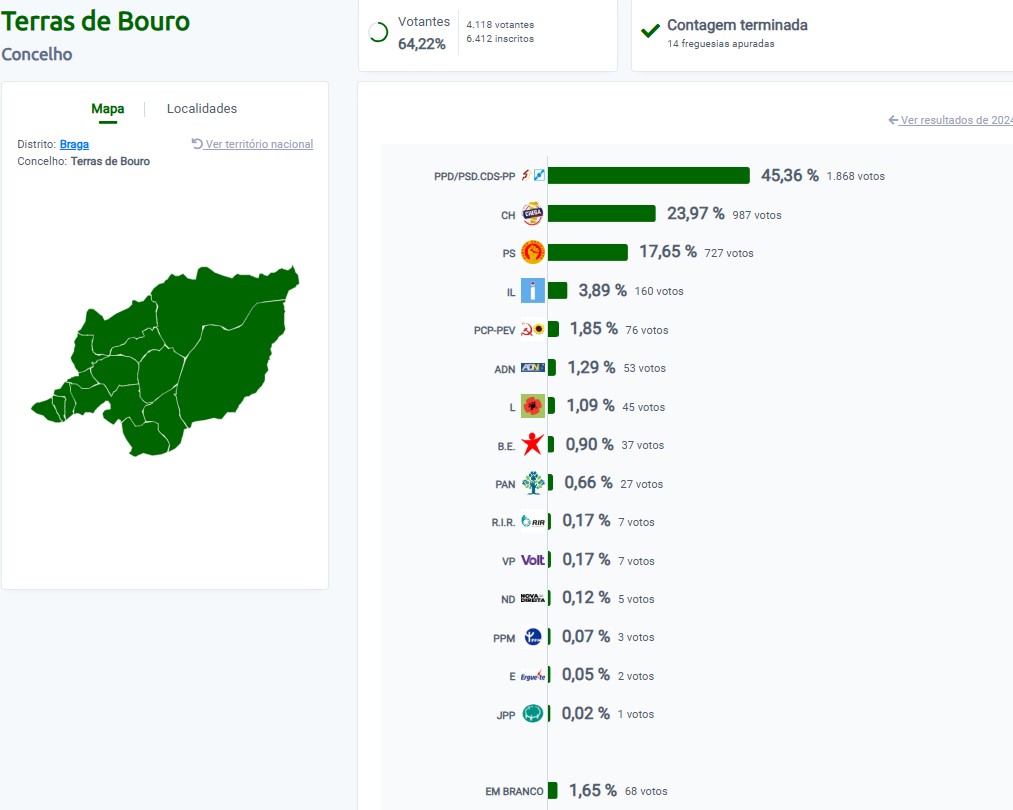This screenshot has width=1013, height=810.
Task: Click the Ergue-te party logo
Action: tap(533, 676)
